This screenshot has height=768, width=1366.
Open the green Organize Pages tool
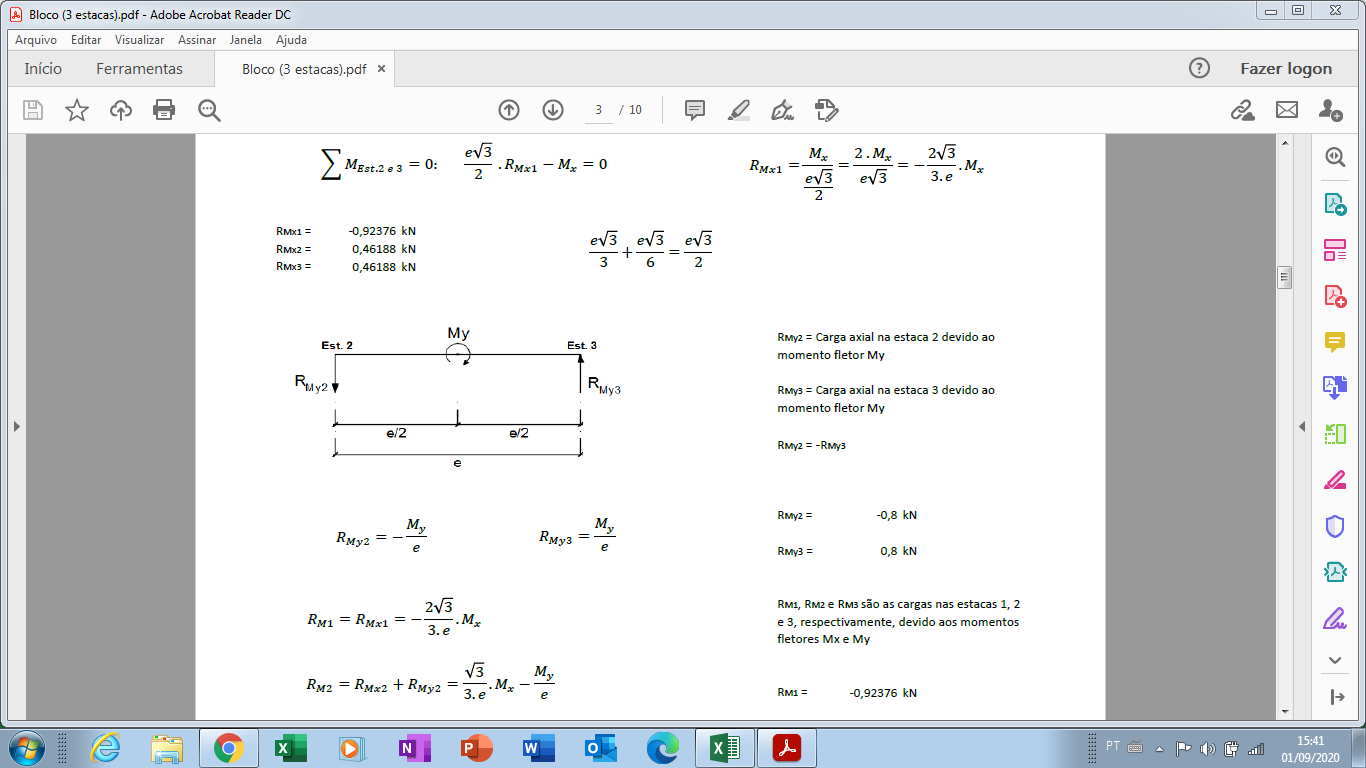pos(1335,434)
